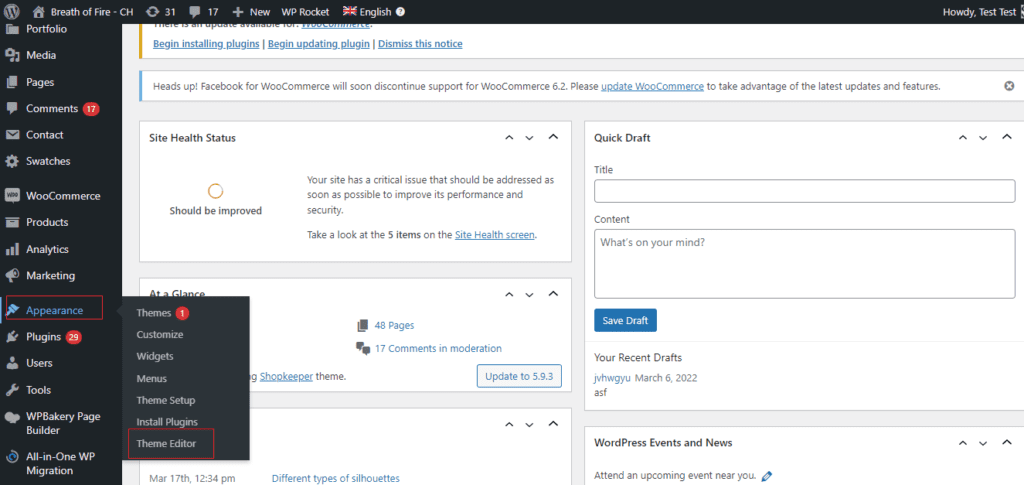
Task: Click the Pages sidebar icon
Action: click(12, 82)
